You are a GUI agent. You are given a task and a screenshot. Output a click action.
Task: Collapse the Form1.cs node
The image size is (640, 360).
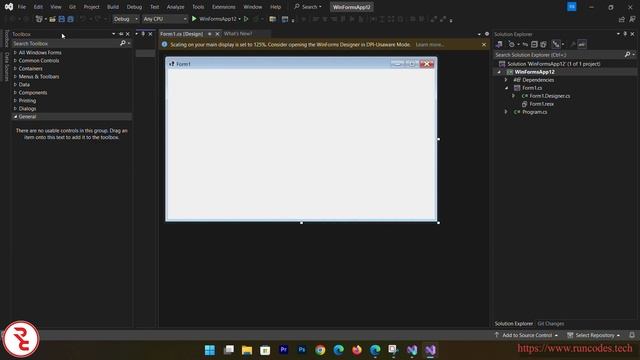506,88
